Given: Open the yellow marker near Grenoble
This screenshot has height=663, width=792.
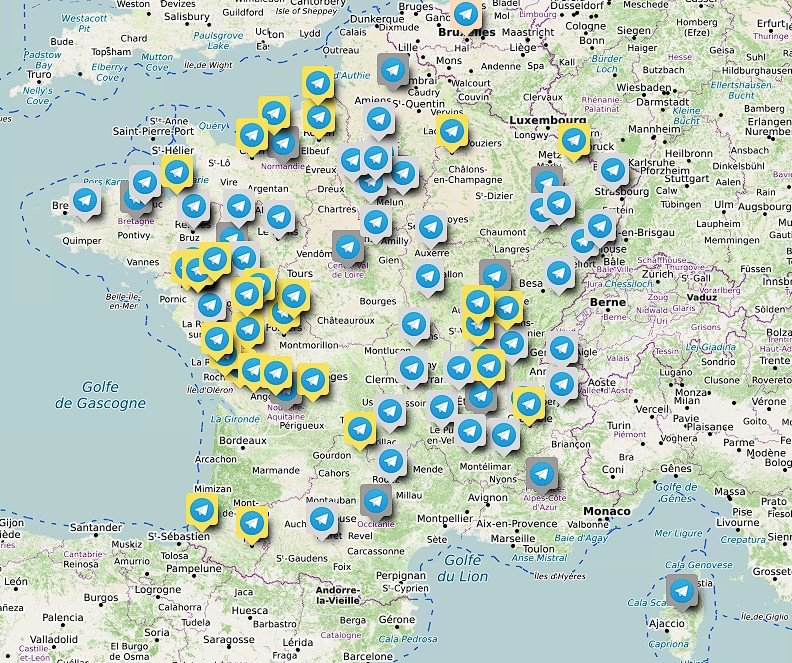Looking at the screenshot, I should (x=528, y=405).
